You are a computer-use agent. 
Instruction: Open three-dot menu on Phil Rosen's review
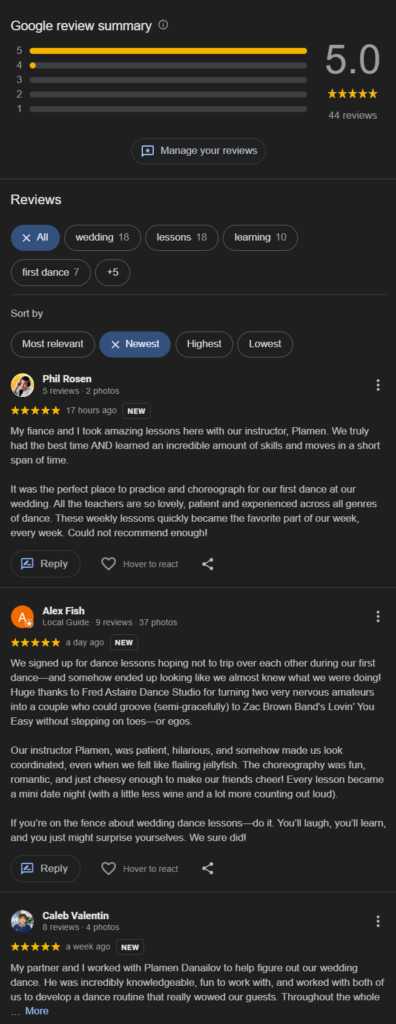click(x=378, y=385)
